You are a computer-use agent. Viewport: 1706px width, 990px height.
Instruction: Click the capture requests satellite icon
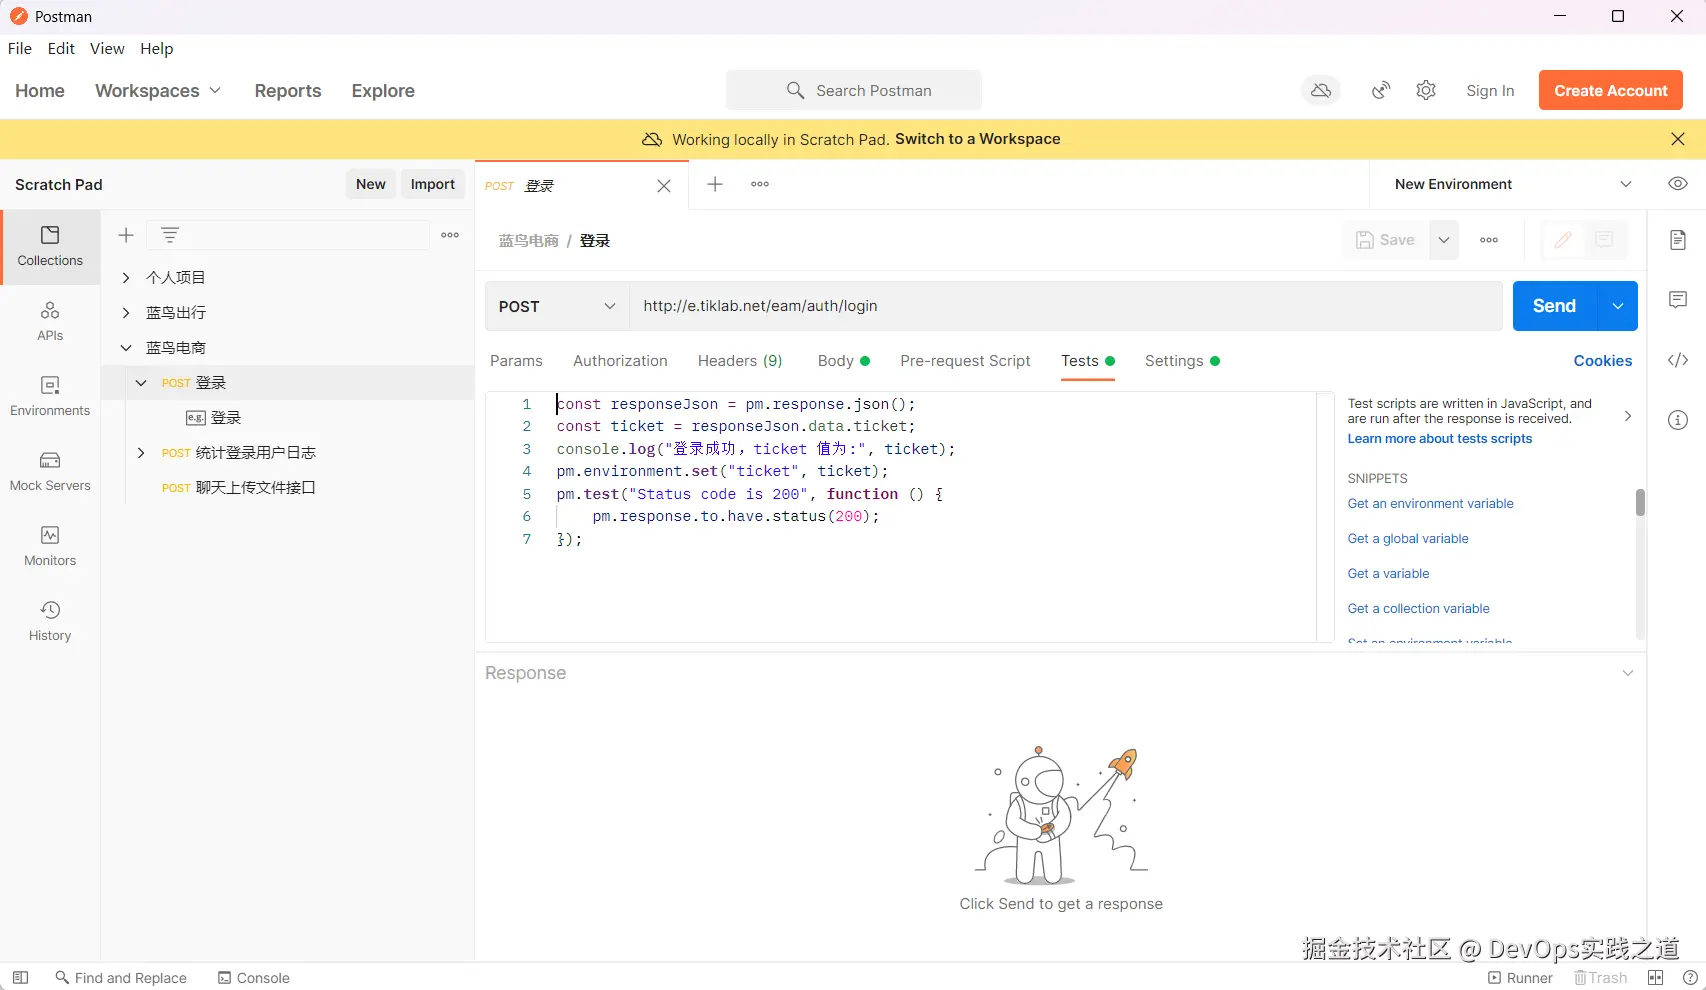pos(1381,91)
